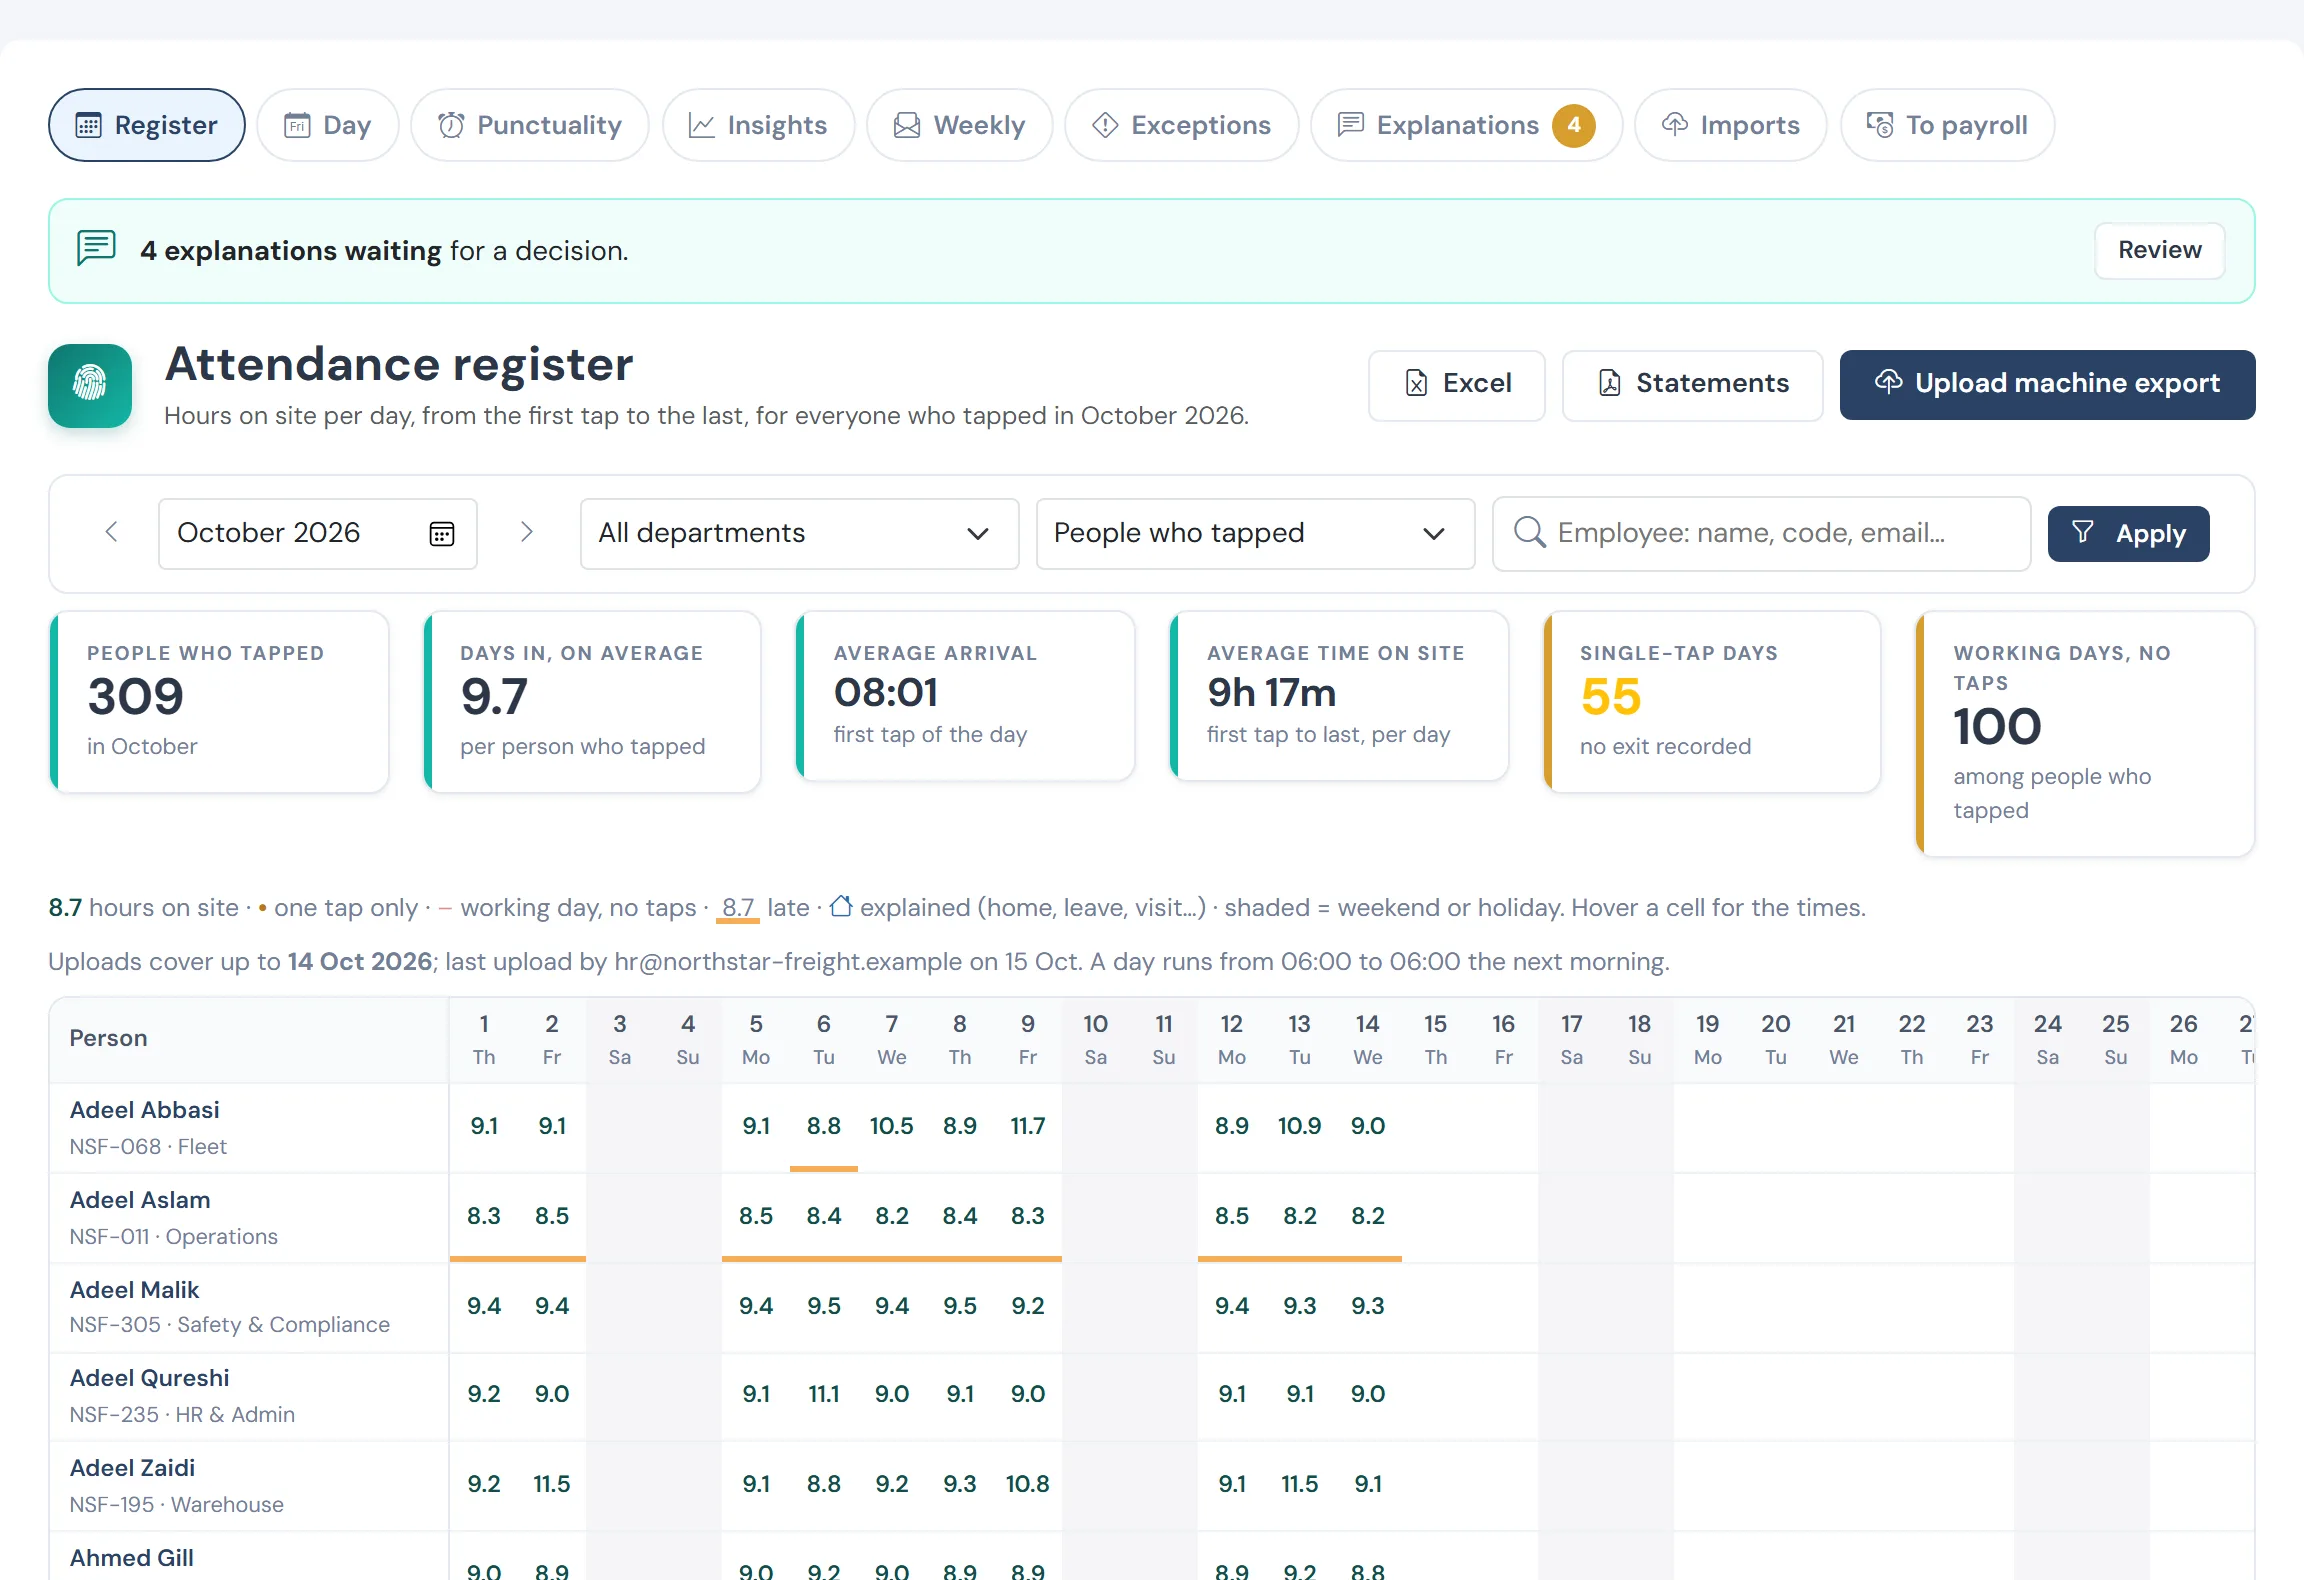Click the Day tab calendar icon
The height and width of the screenshot is (1580, 2304).
[297, 125]
